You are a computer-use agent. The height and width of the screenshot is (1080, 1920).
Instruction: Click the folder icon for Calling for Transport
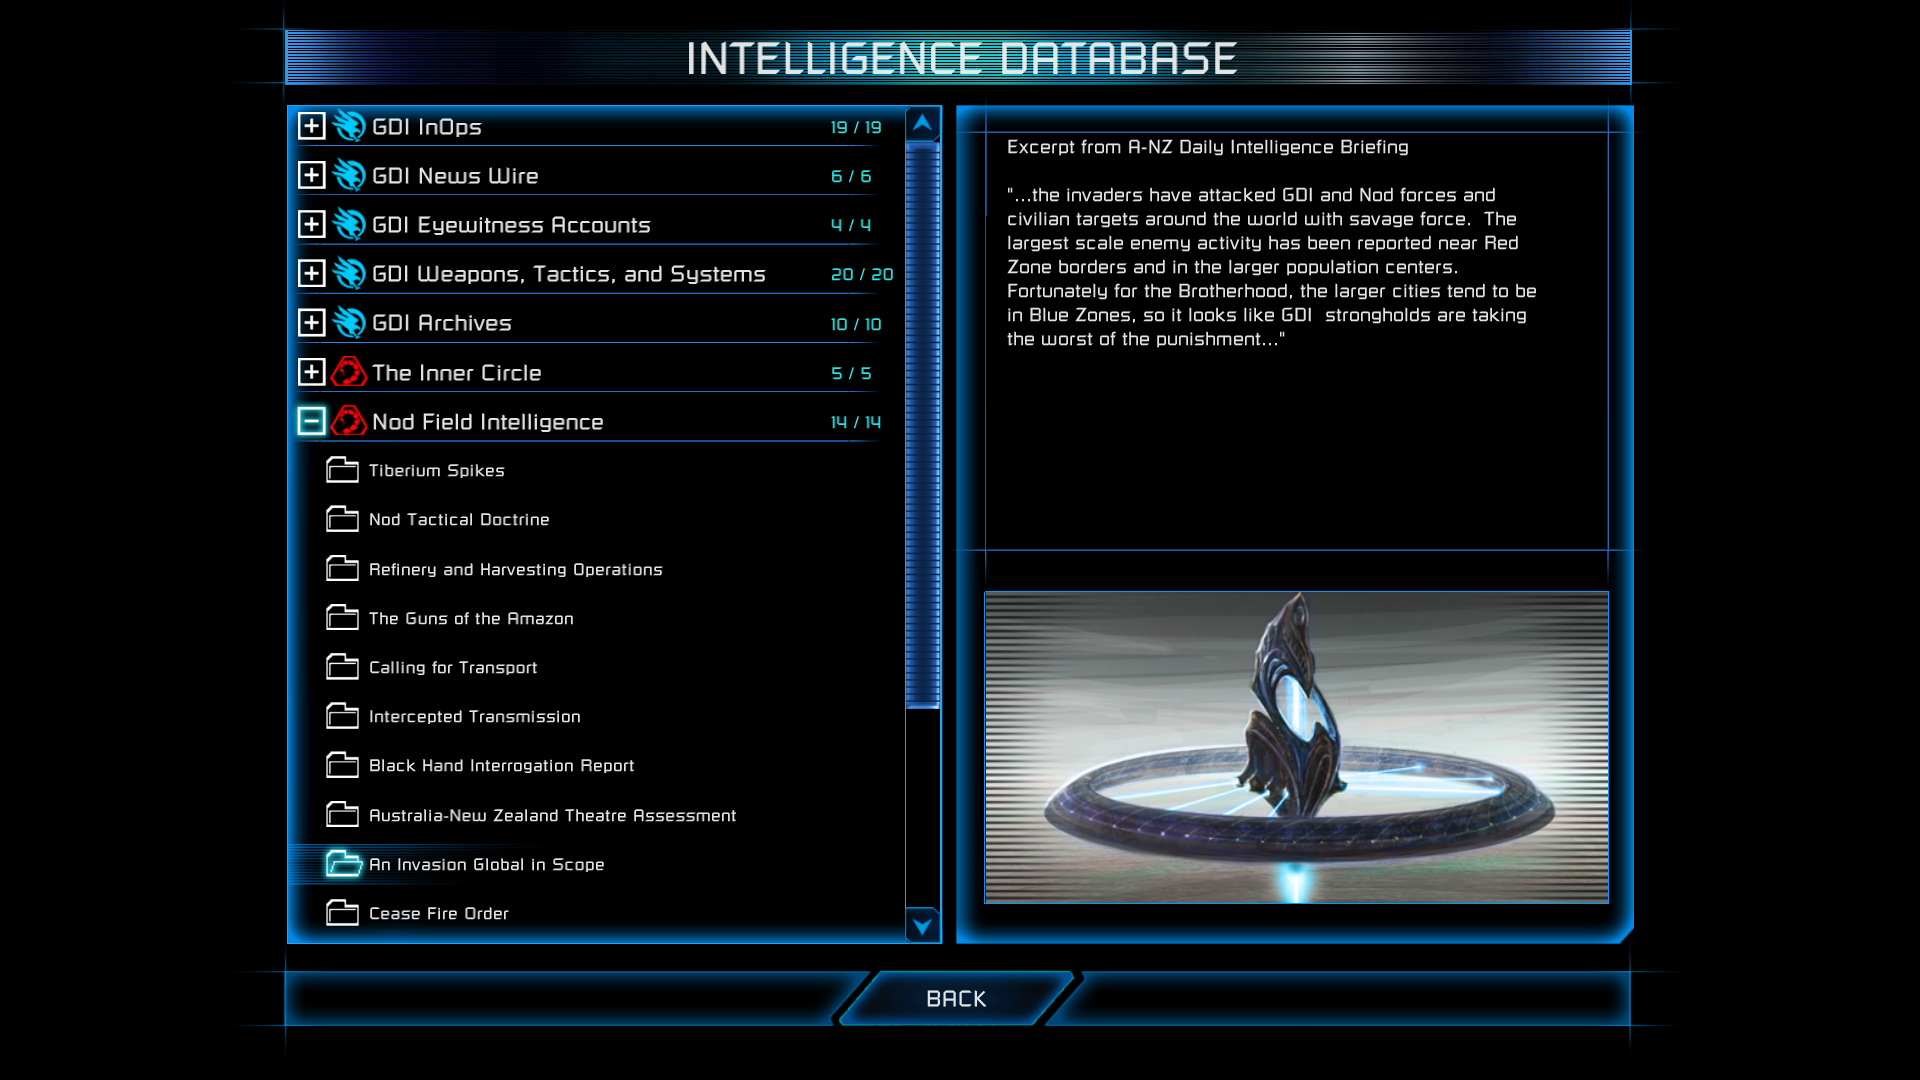pos(342,666)
